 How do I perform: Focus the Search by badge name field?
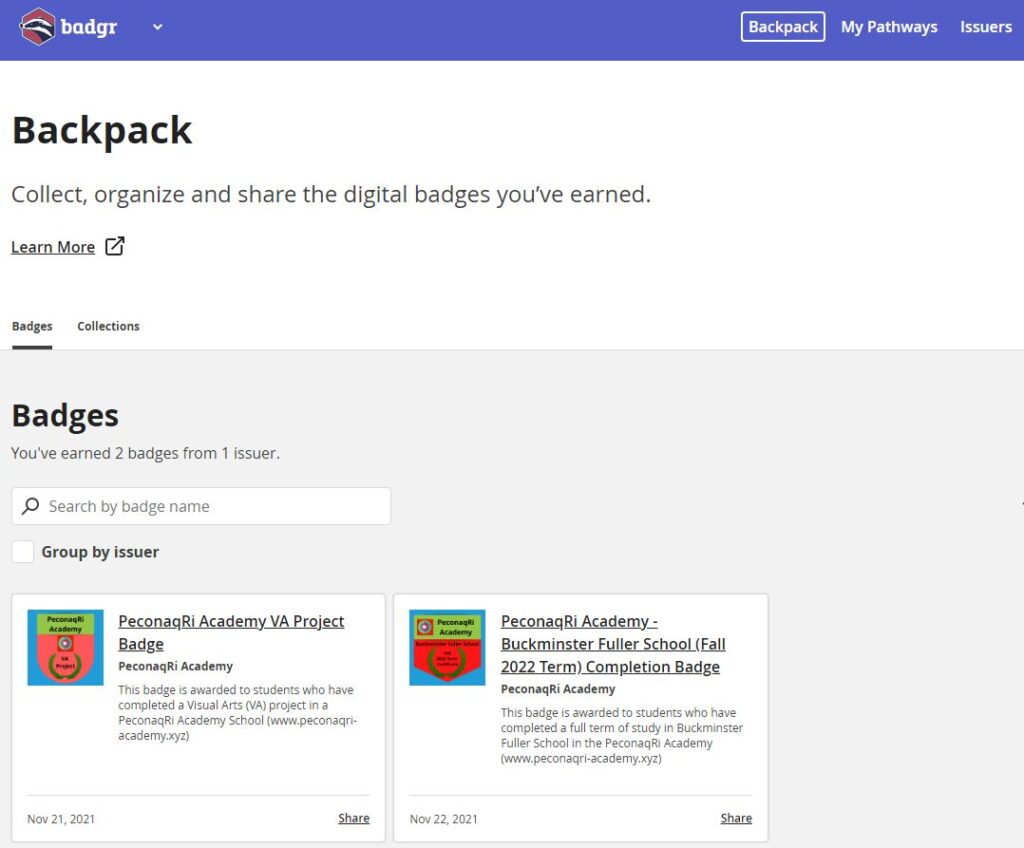coord(201,506)
